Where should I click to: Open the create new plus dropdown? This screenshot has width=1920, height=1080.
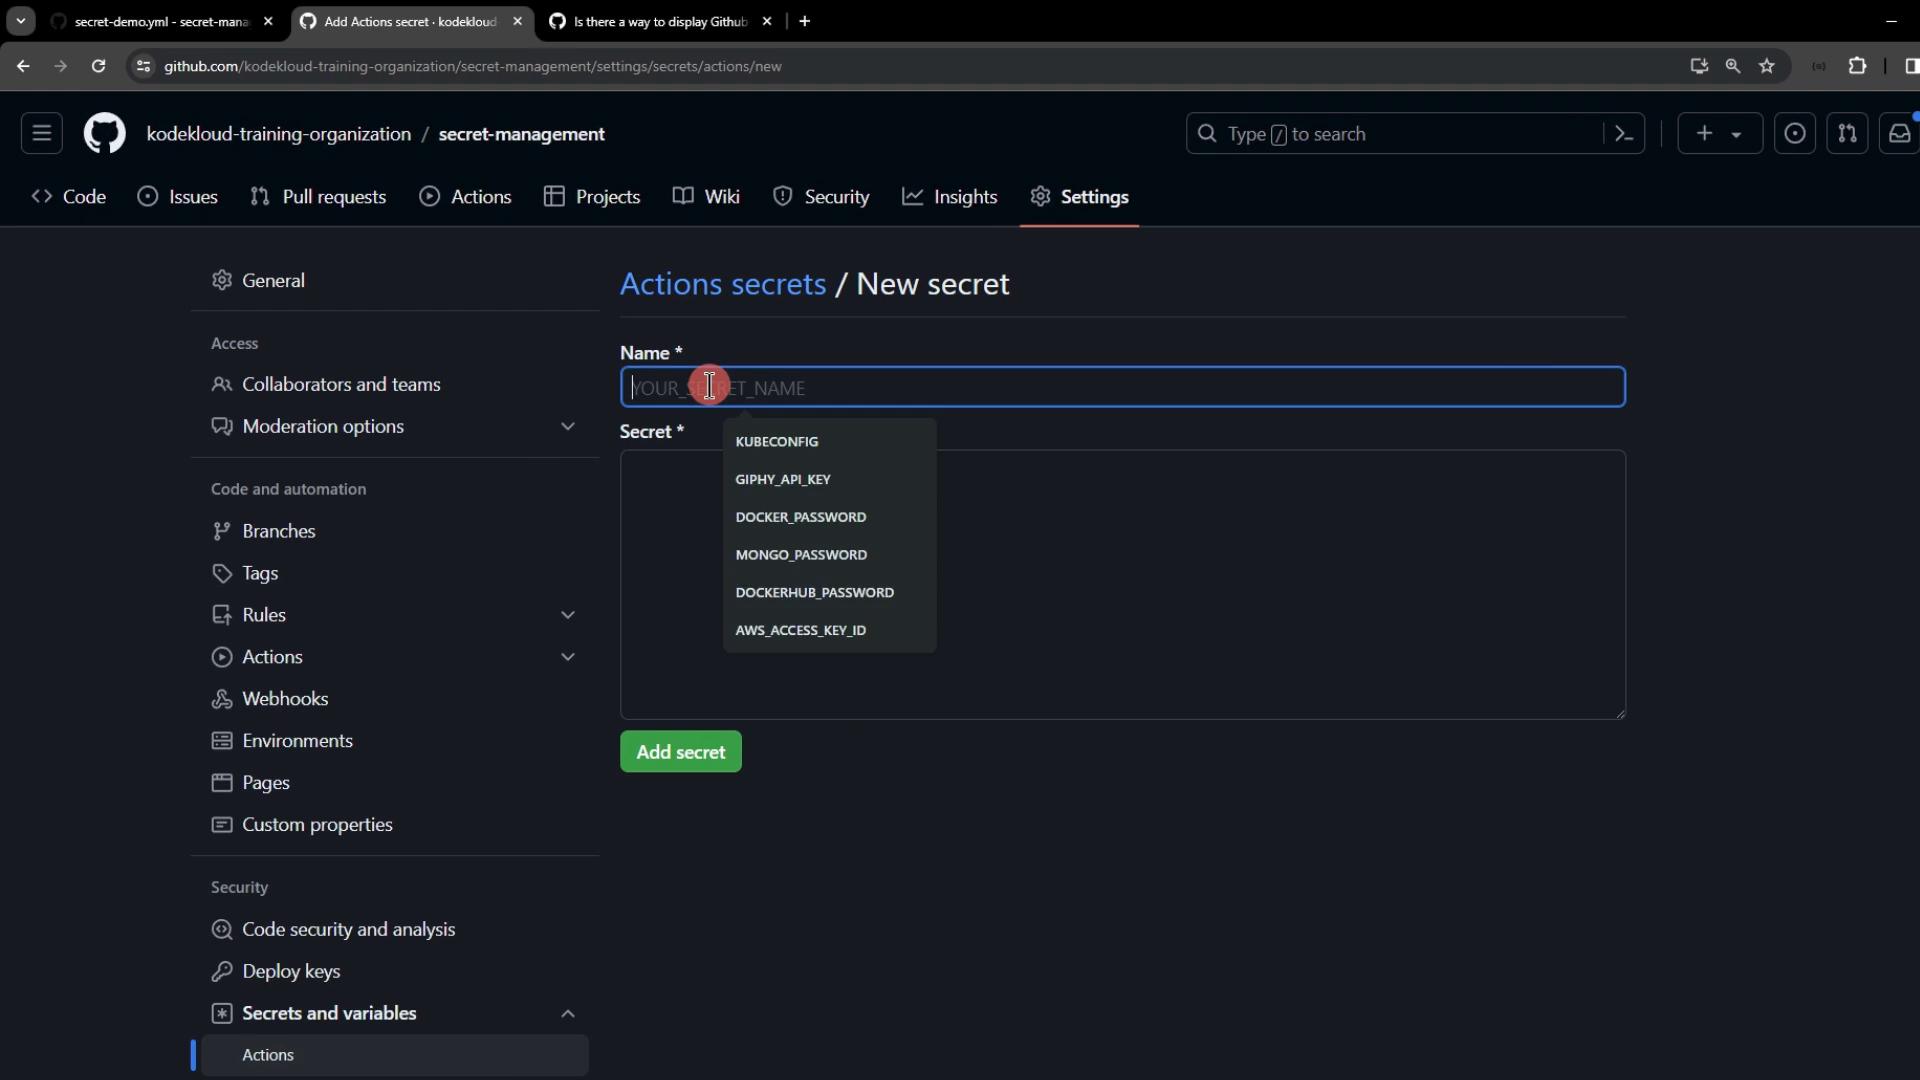pos(1718,134)
